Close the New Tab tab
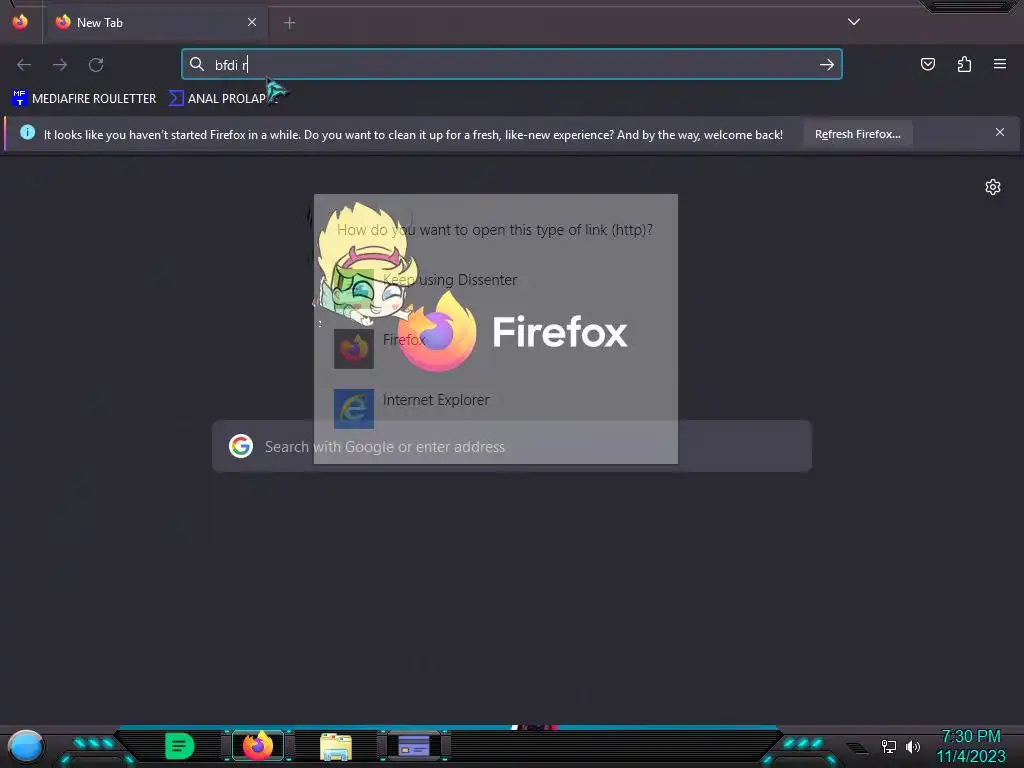The width and height of the screenshot is (1024, 768). point(252,22)
